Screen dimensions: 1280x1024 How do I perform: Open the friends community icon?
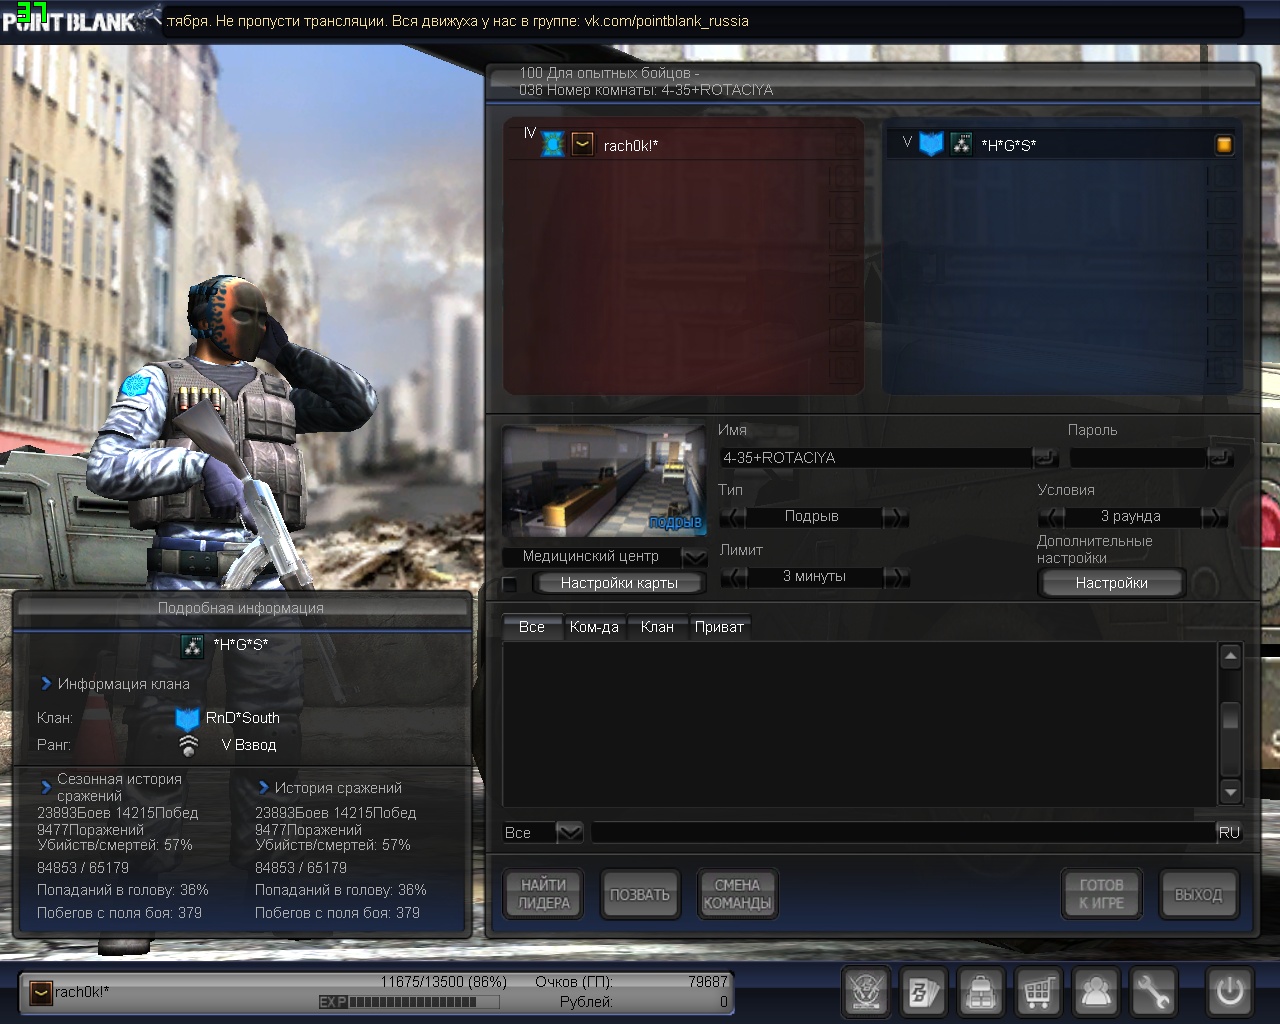[1096, 992]
